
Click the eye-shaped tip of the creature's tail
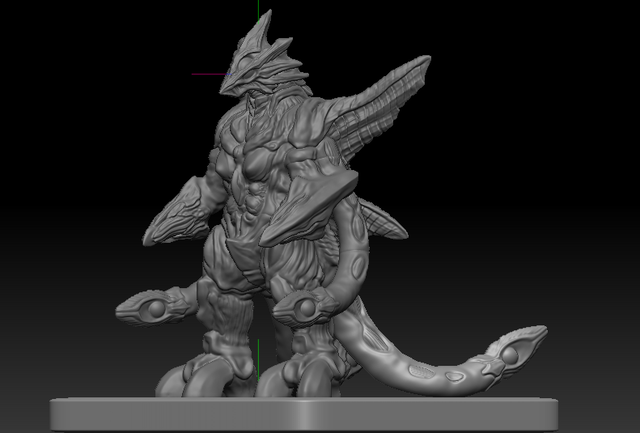click(516, 352)
